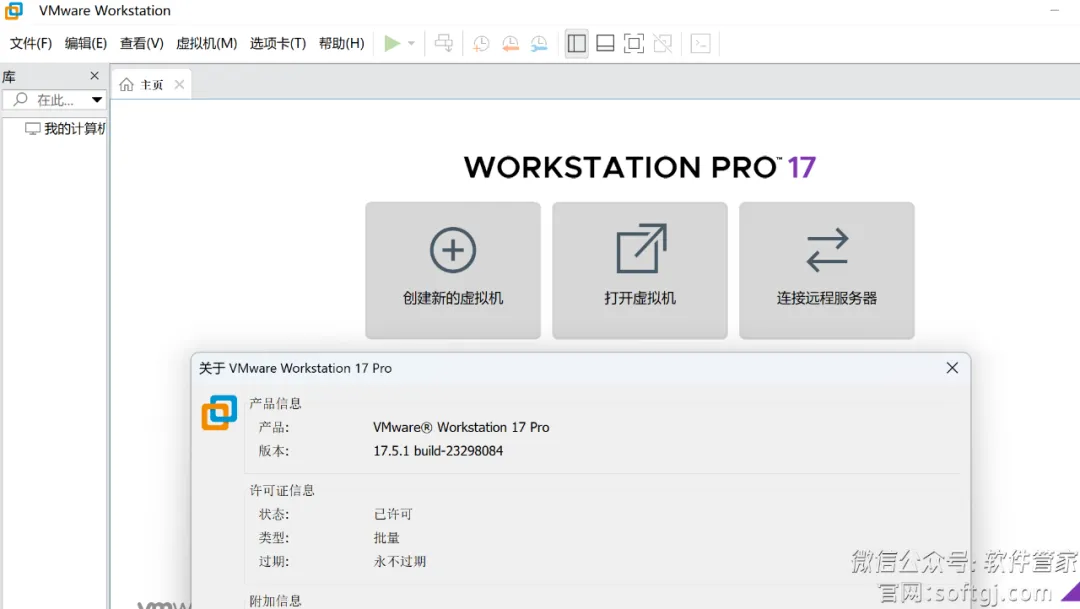Revert to snapshot using the toolbar icon
Image resolution: width=1080 pixels, height=609 pixels.
point(510,43)
